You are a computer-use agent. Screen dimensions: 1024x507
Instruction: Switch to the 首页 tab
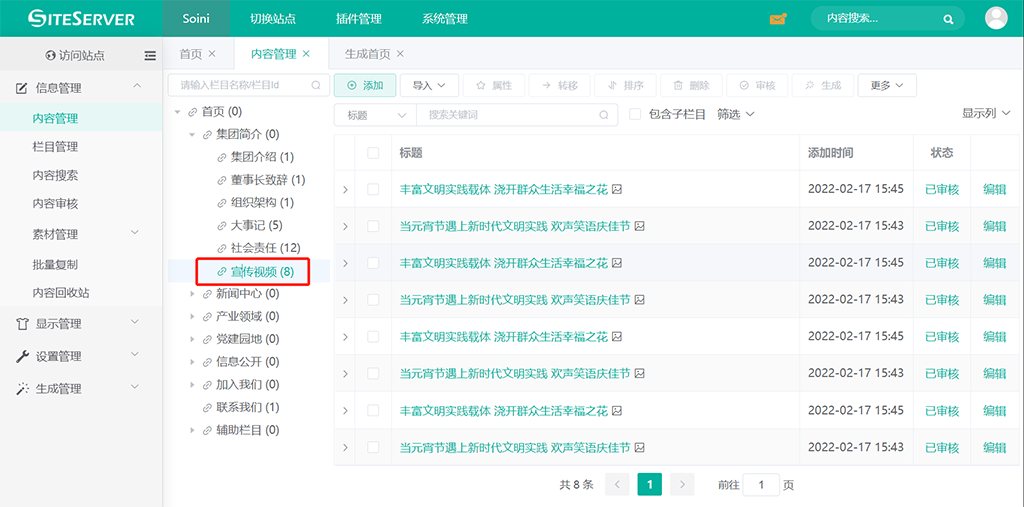[x=190, y=54]
